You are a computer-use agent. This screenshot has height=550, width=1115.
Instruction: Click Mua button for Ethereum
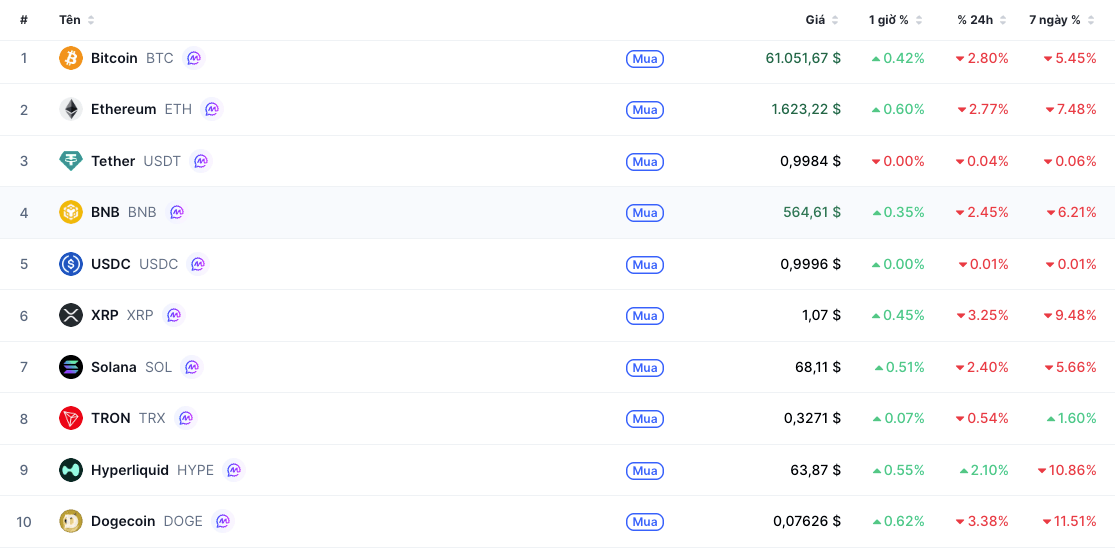coord(645,110)
